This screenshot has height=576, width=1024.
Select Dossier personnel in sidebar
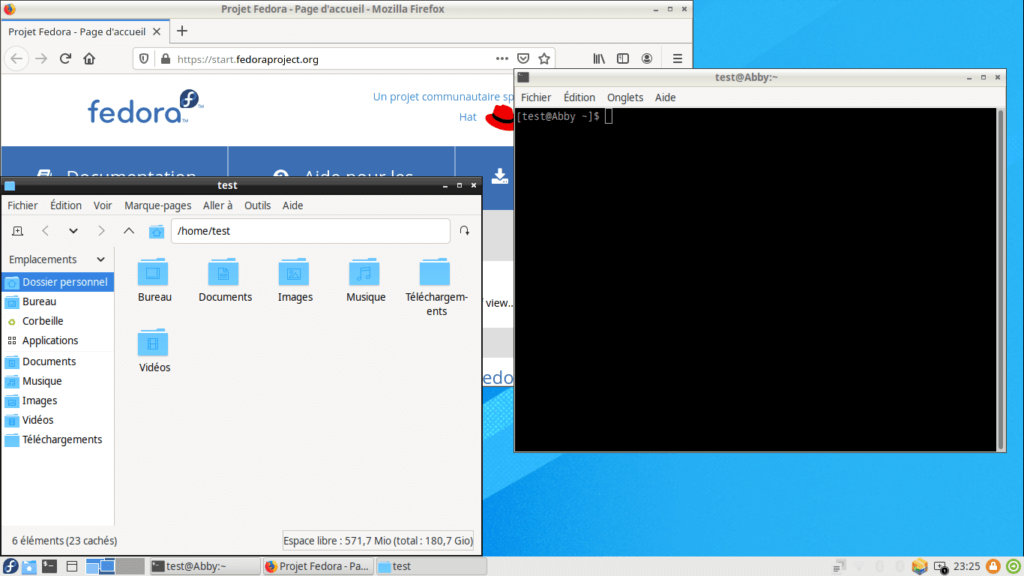[x=58, y=282]
